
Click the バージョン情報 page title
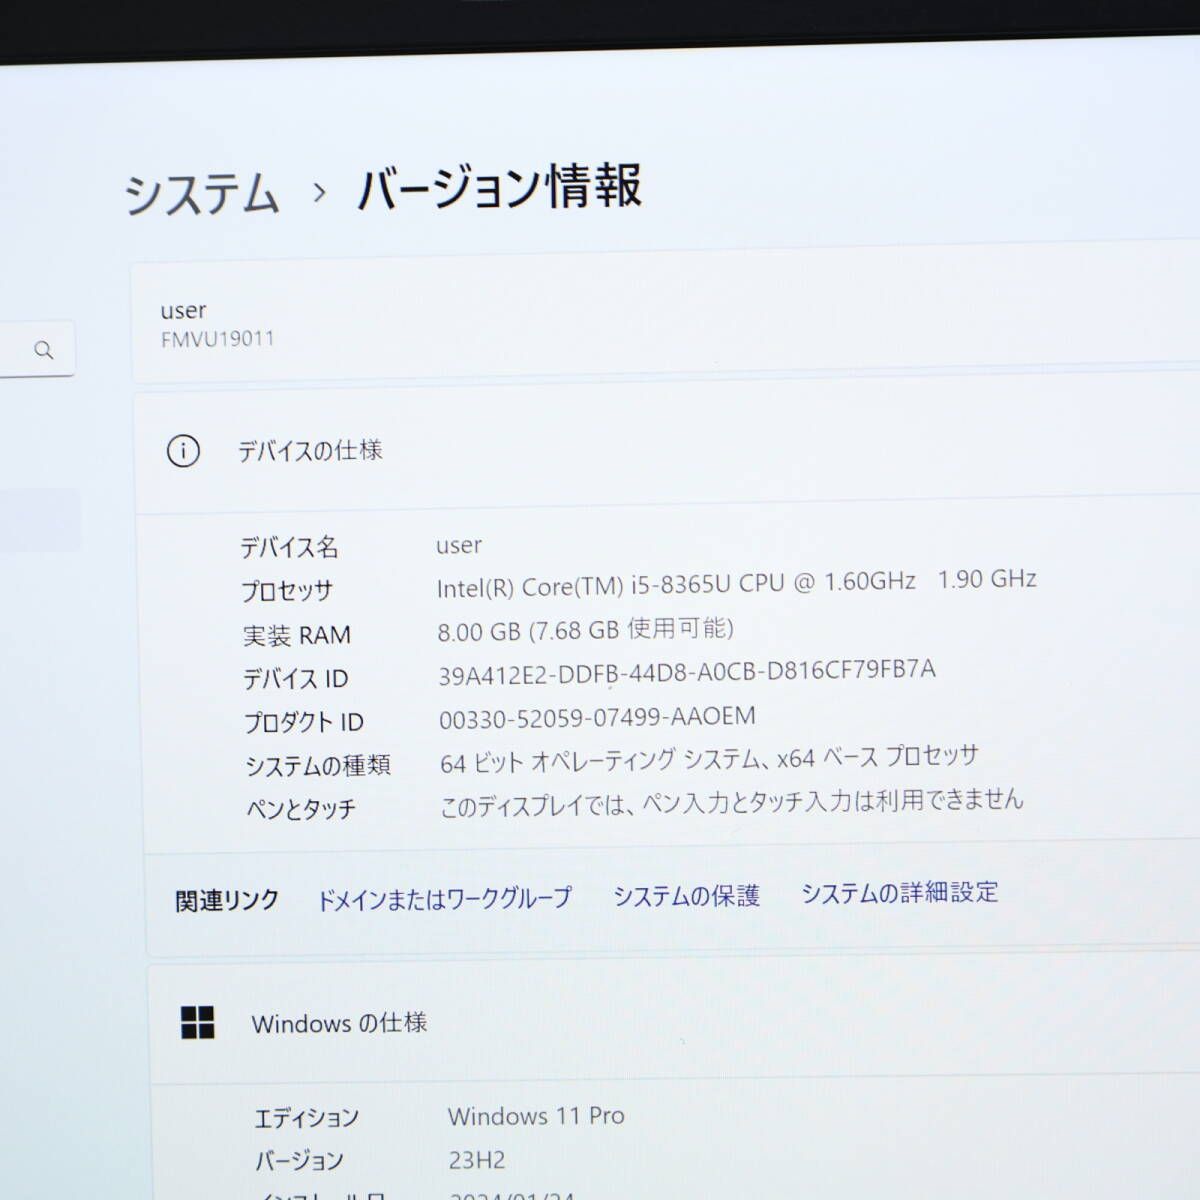click(x=499, y=187)
